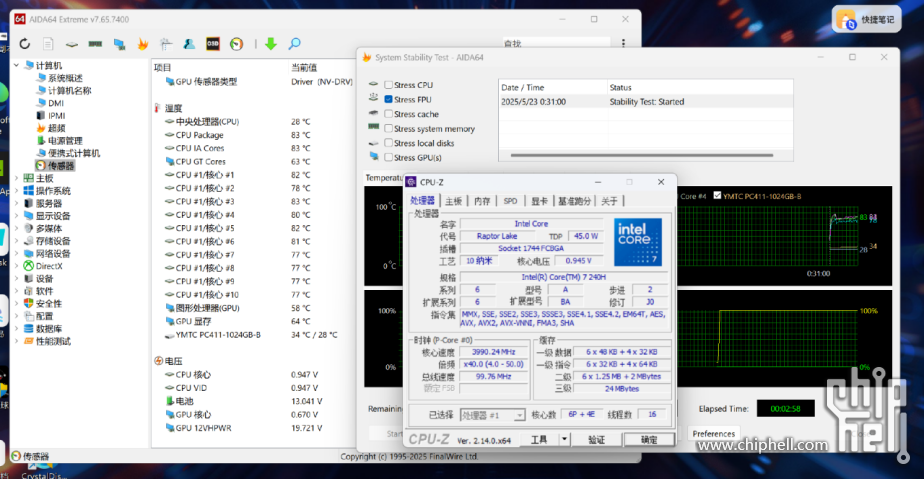
Task: Move the stability log horizontal scrollbar
Action: pos(642,155)
